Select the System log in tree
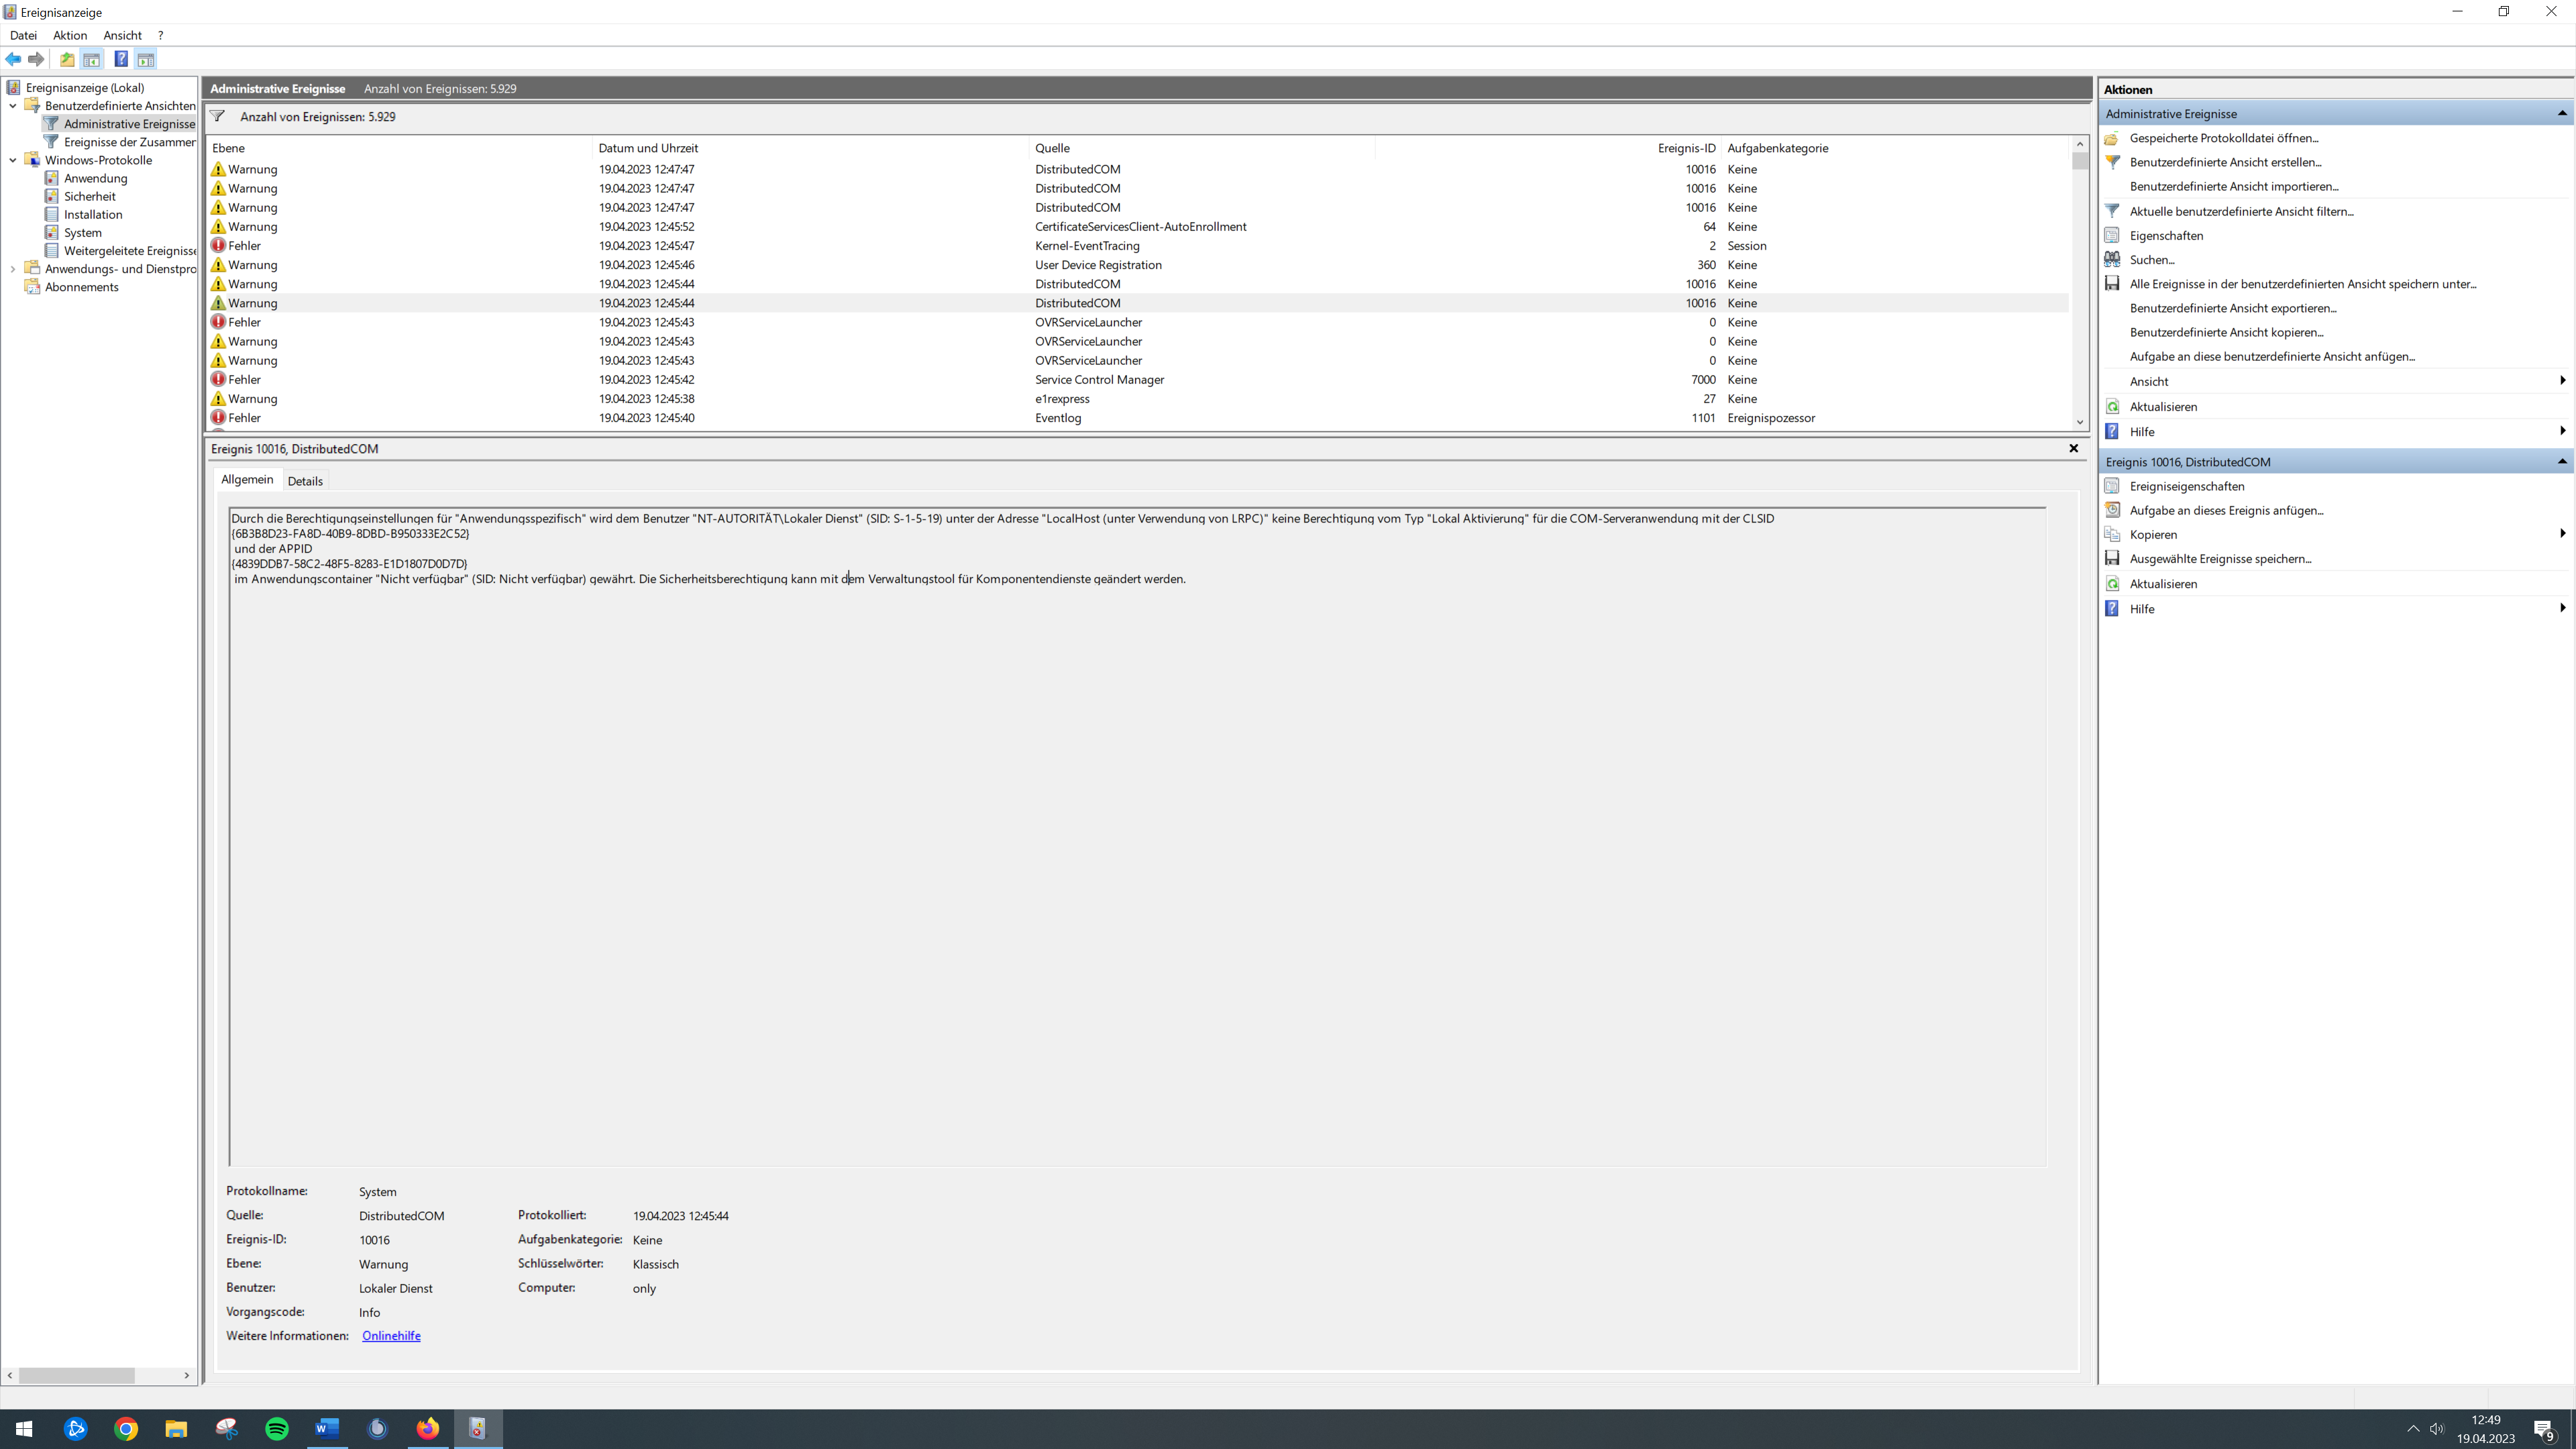Screen dimensions: 2576x1449 click(83, 233)
